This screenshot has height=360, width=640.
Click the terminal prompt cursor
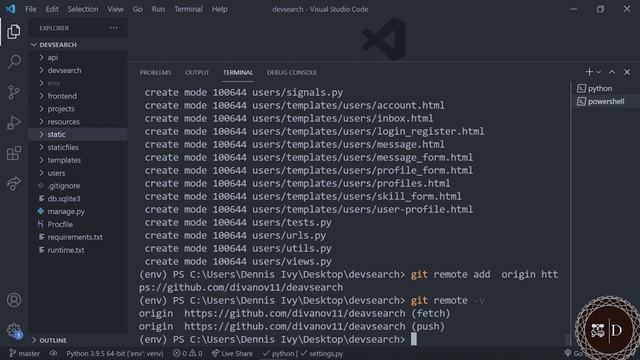point(413,339)
